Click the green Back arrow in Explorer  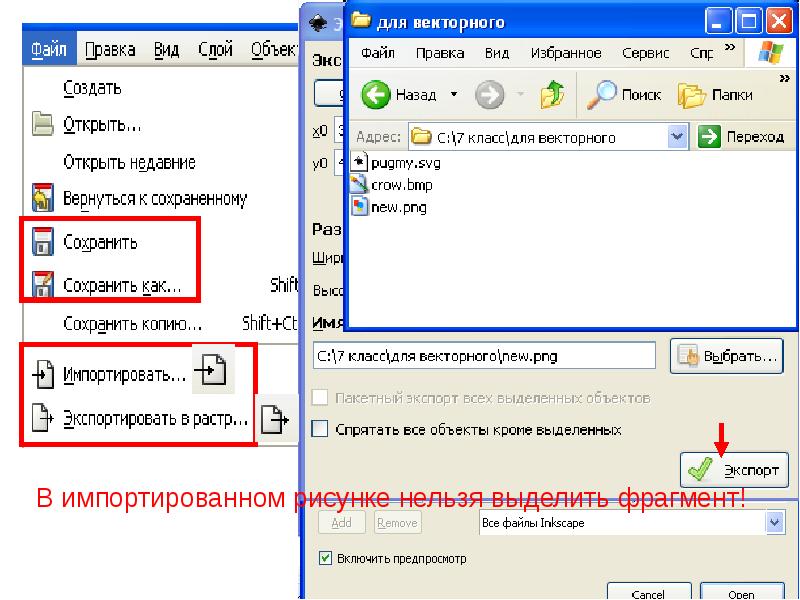[x=376, y=94]
